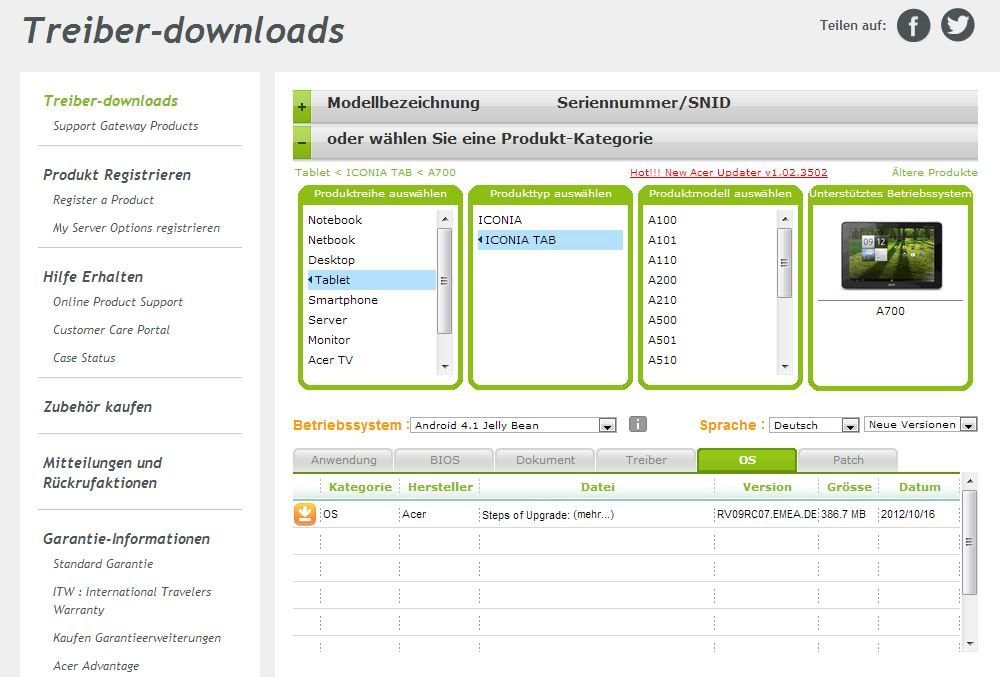Click Support Gateway Products link
This screenshot has width=1000, height=677.
(x=126, y=126)
